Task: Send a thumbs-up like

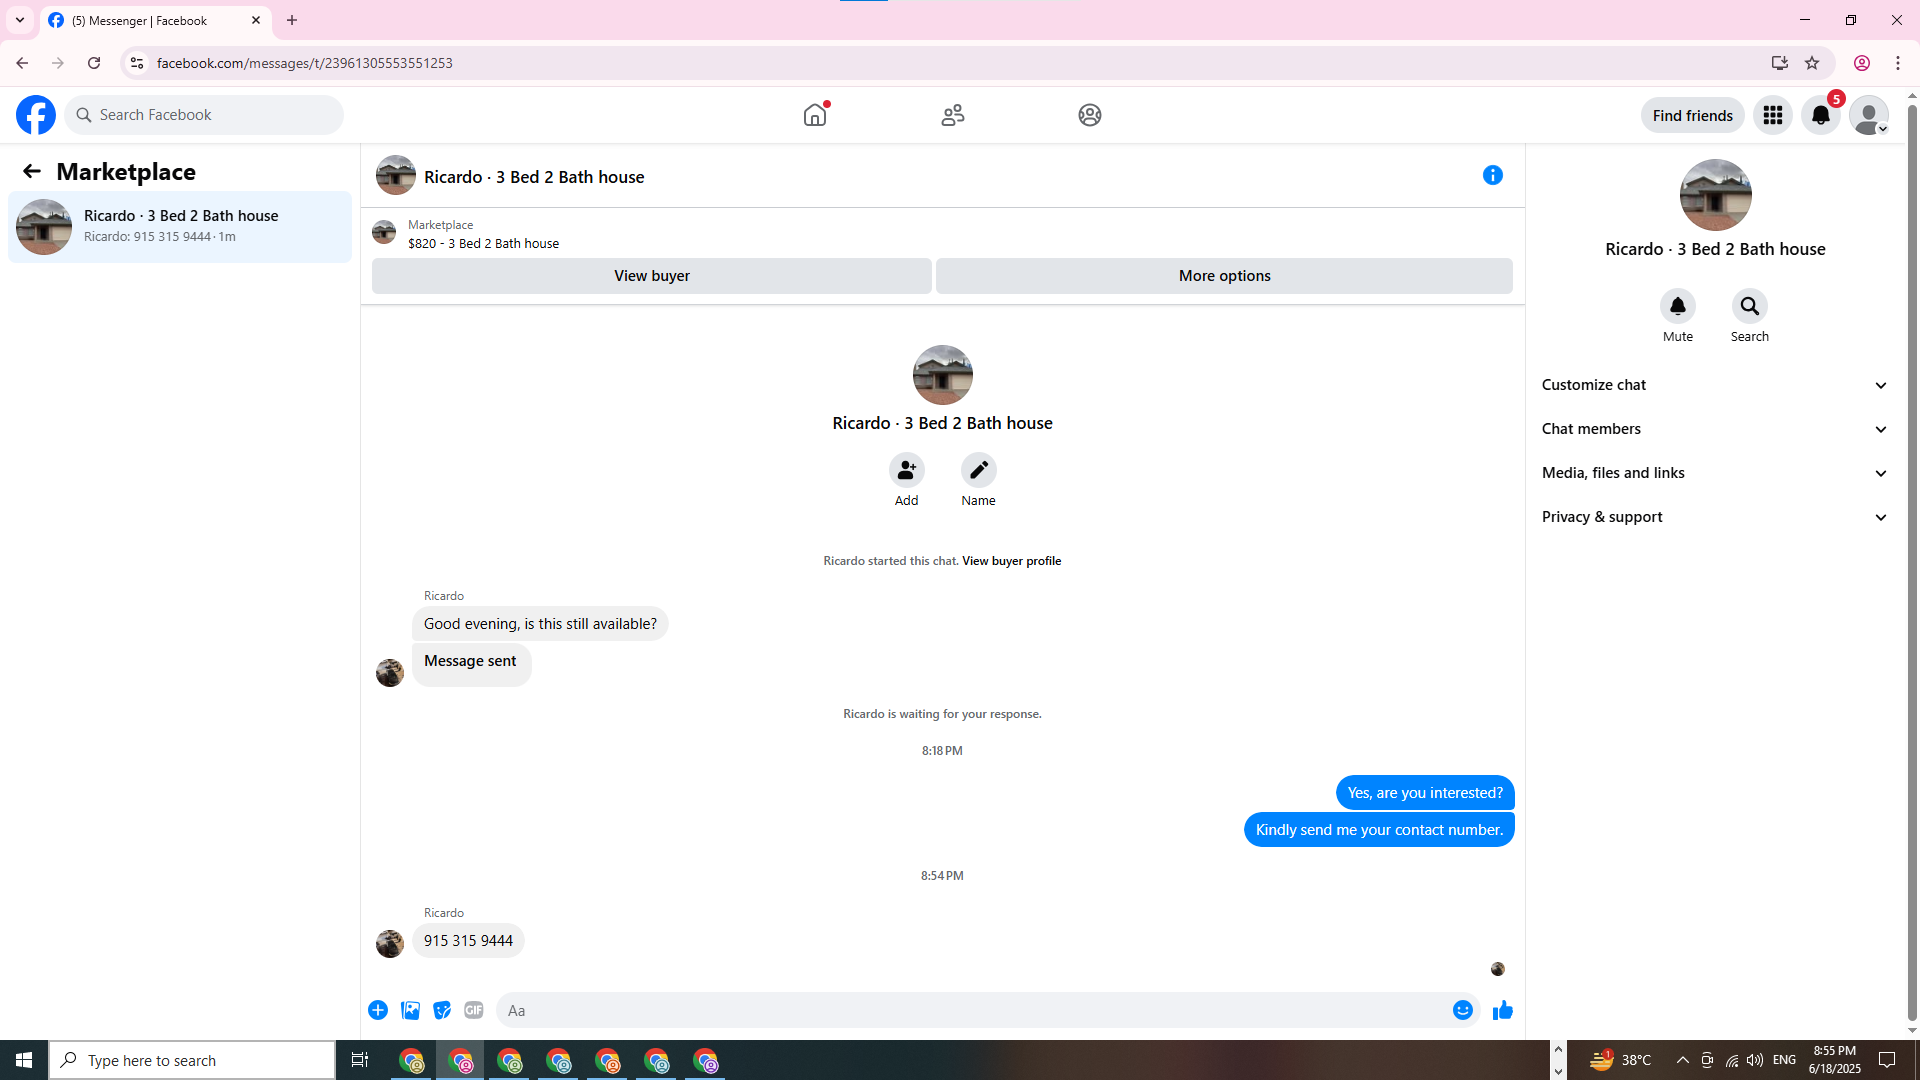Action: click(x=1502, y=1010)
